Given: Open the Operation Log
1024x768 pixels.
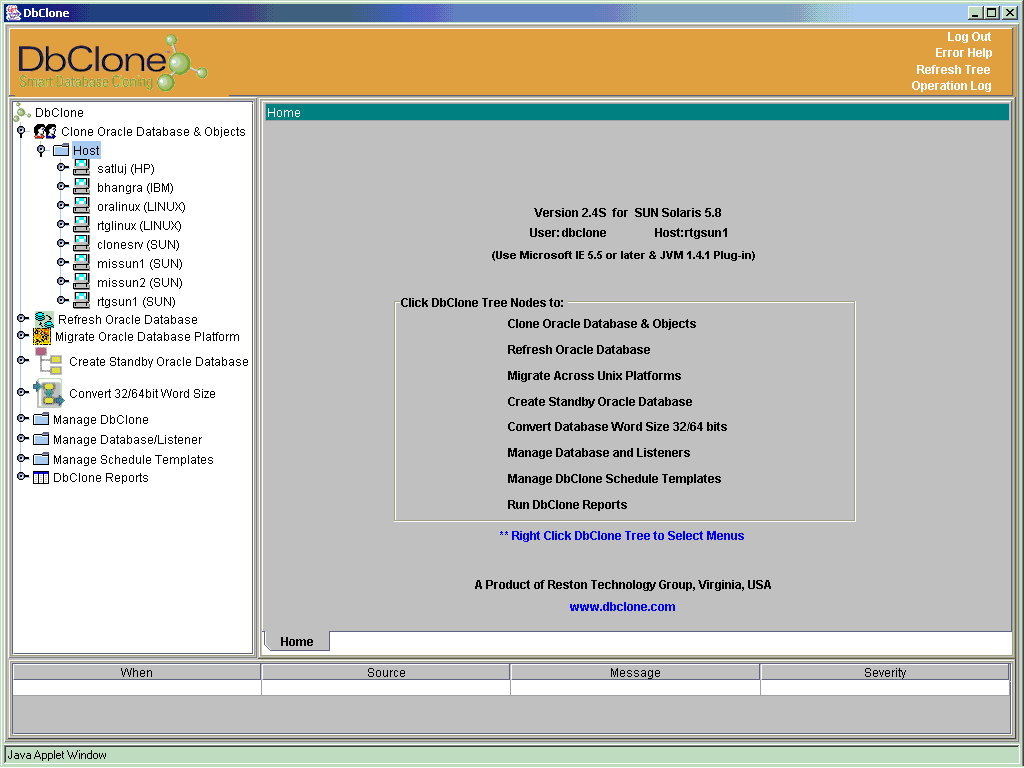Looking at the screenshot, I should (952, 86).
